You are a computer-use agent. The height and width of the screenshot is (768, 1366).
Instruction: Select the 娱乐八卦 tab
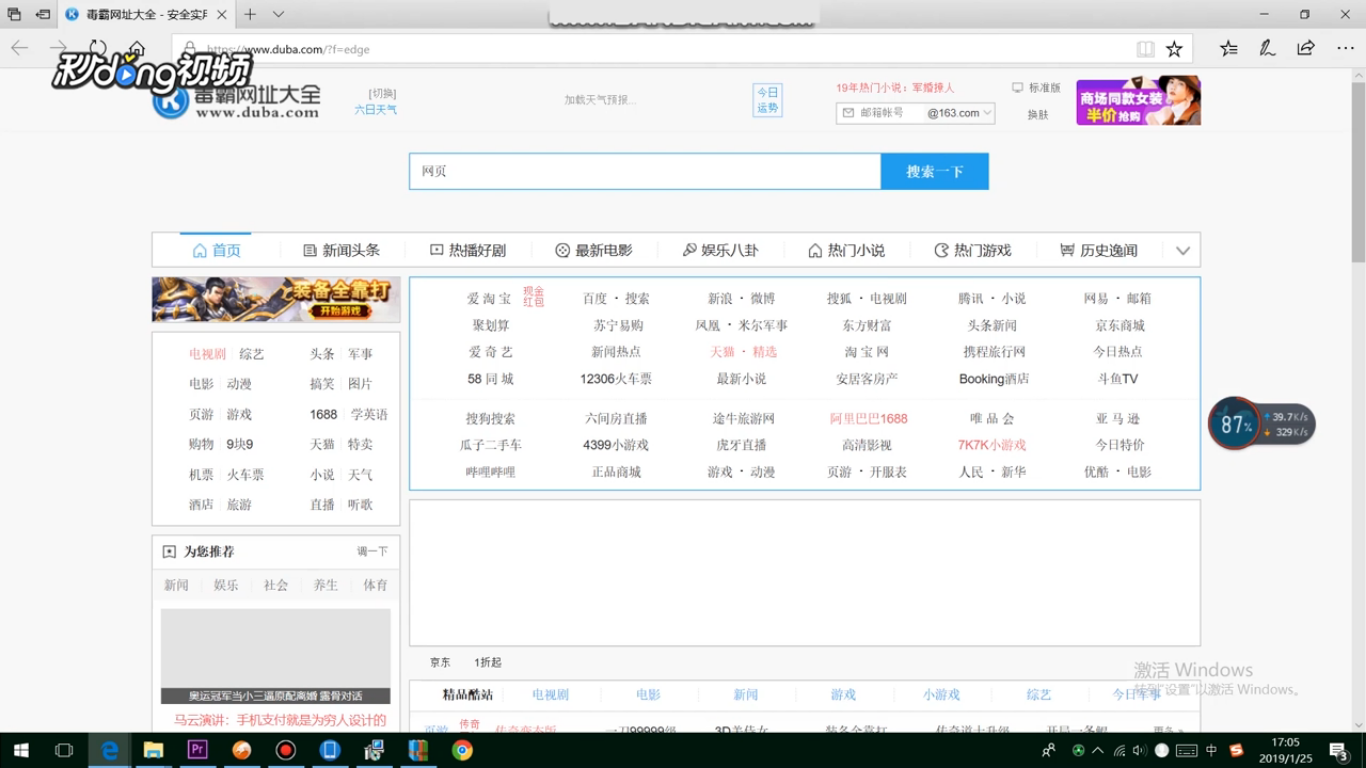pos(720,250)
